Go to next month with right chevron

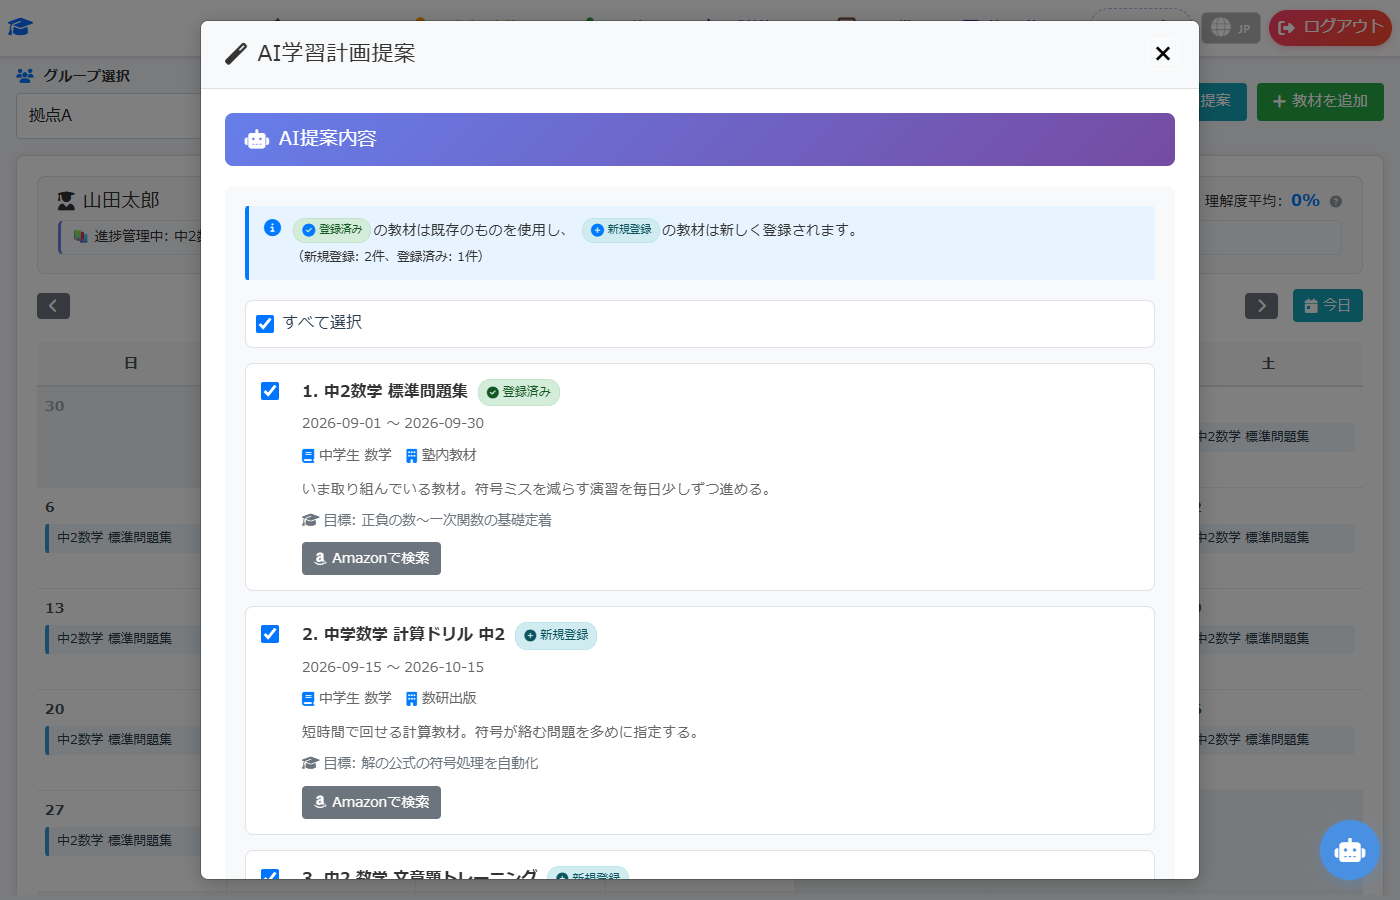[1261, 306]
